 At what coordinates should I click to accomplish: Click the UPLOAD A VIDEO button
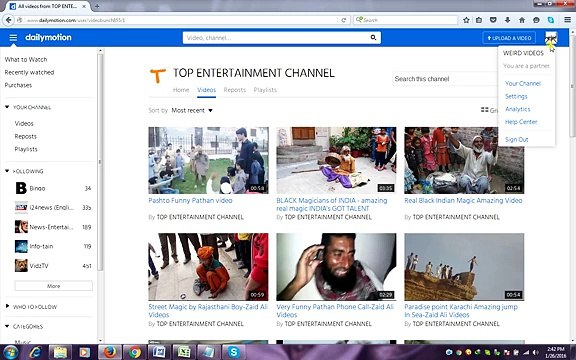tap(509, 38)
